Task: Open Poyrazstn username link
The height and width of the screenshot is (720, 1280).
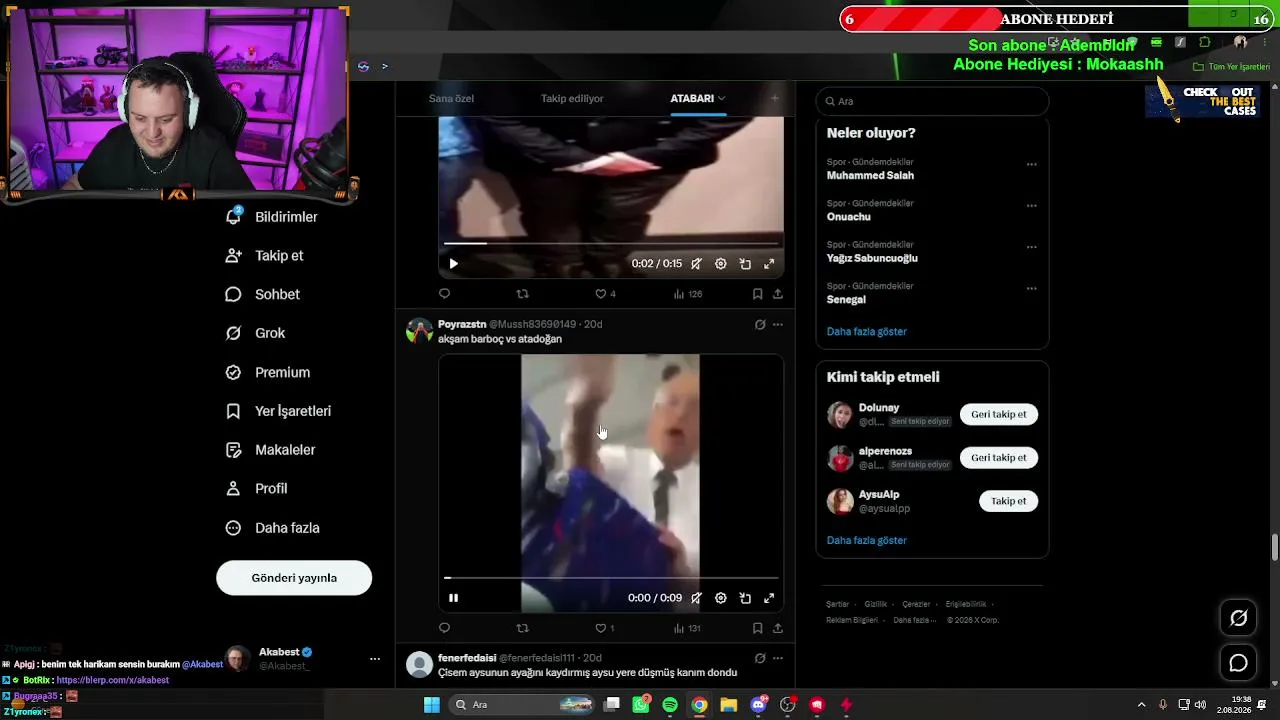Action: click(462, 324)
